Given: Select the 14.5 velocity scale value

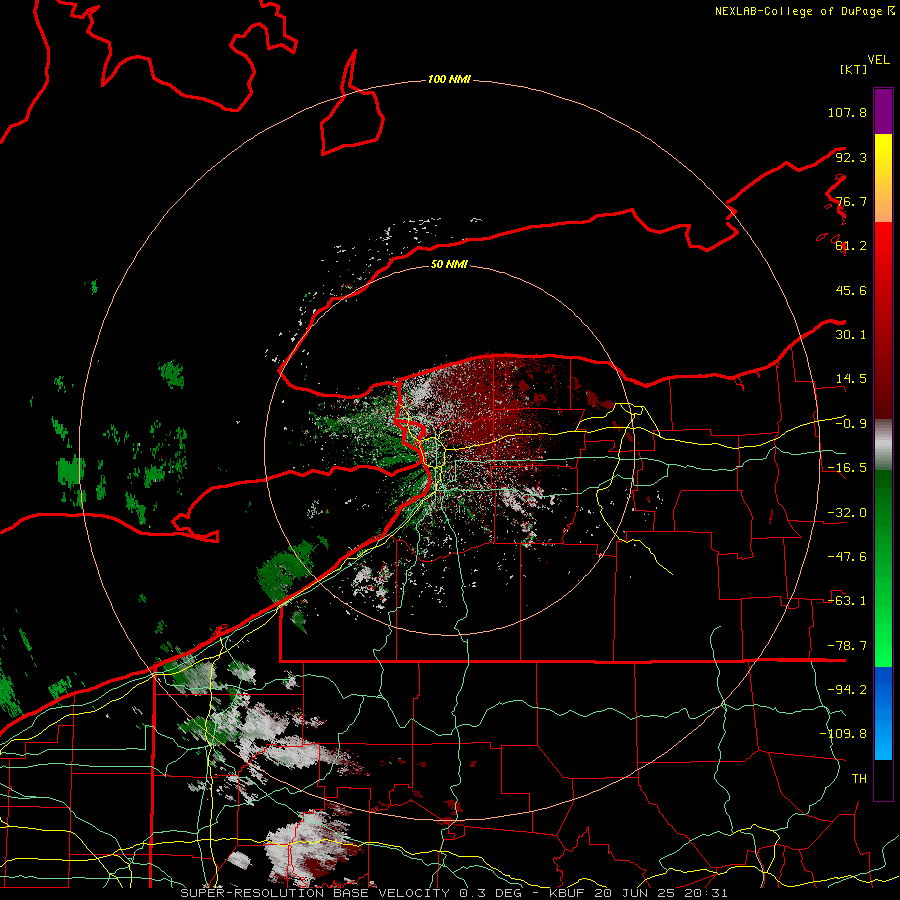Looking at the screenshot, I should click(x=851, y=379).
